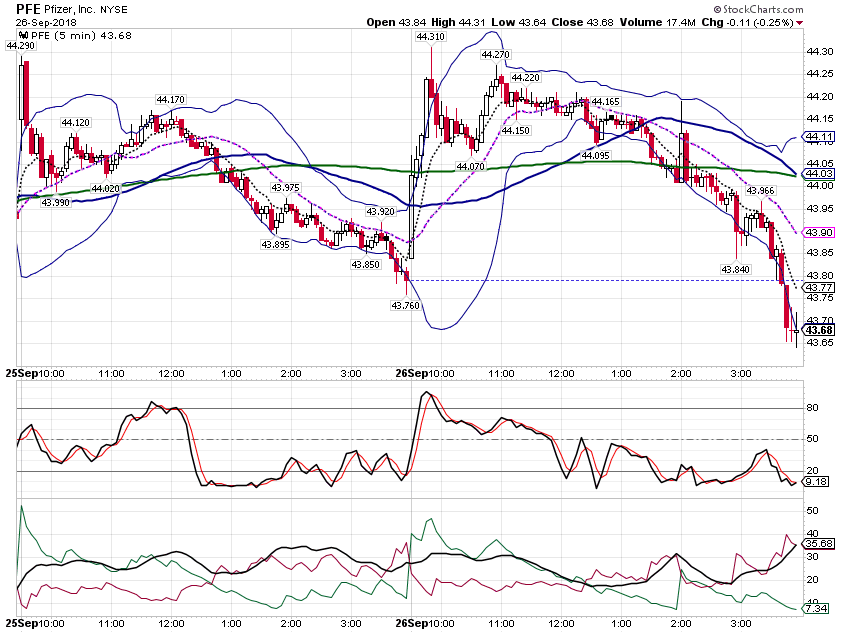Click the 43.840 price annotation
This screenshot has width=850, height=633.
(736, 269)
